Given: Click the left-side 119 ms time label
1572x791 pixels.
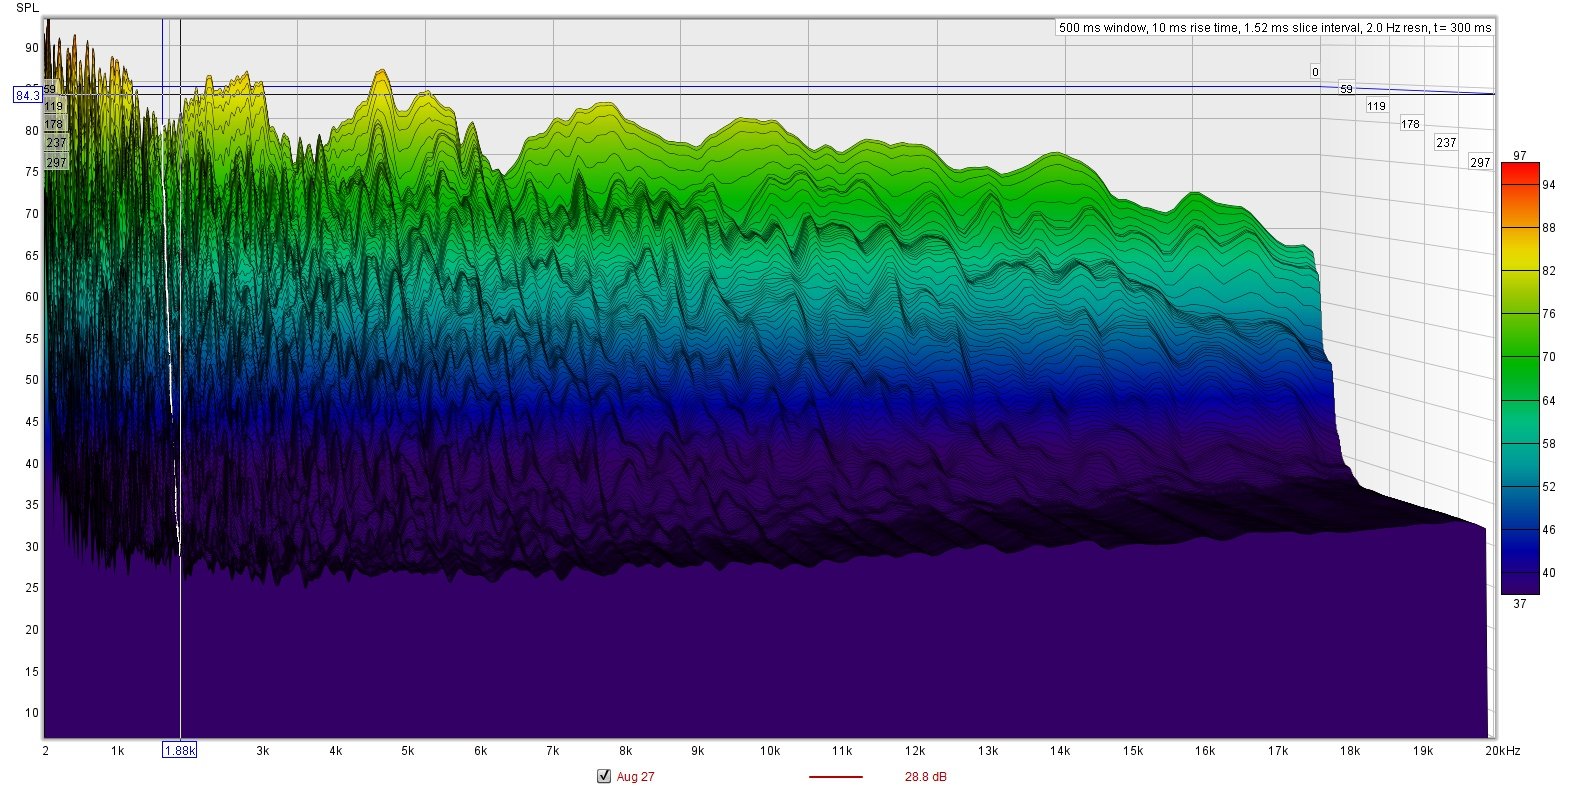Looking at the screenshot, I should tap(54, 106).
